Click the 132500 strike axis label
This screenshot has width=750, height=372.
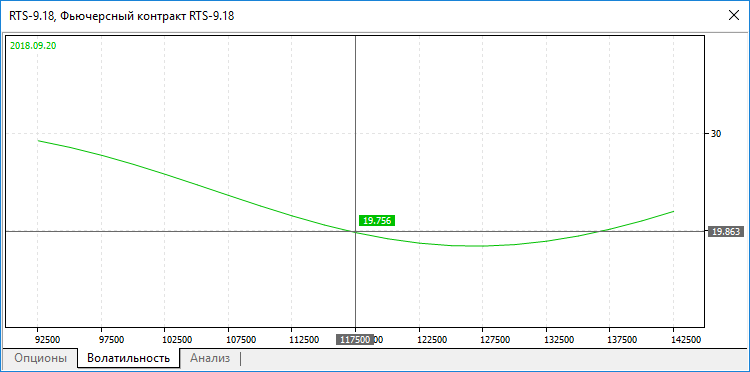[x=559, y=339]
